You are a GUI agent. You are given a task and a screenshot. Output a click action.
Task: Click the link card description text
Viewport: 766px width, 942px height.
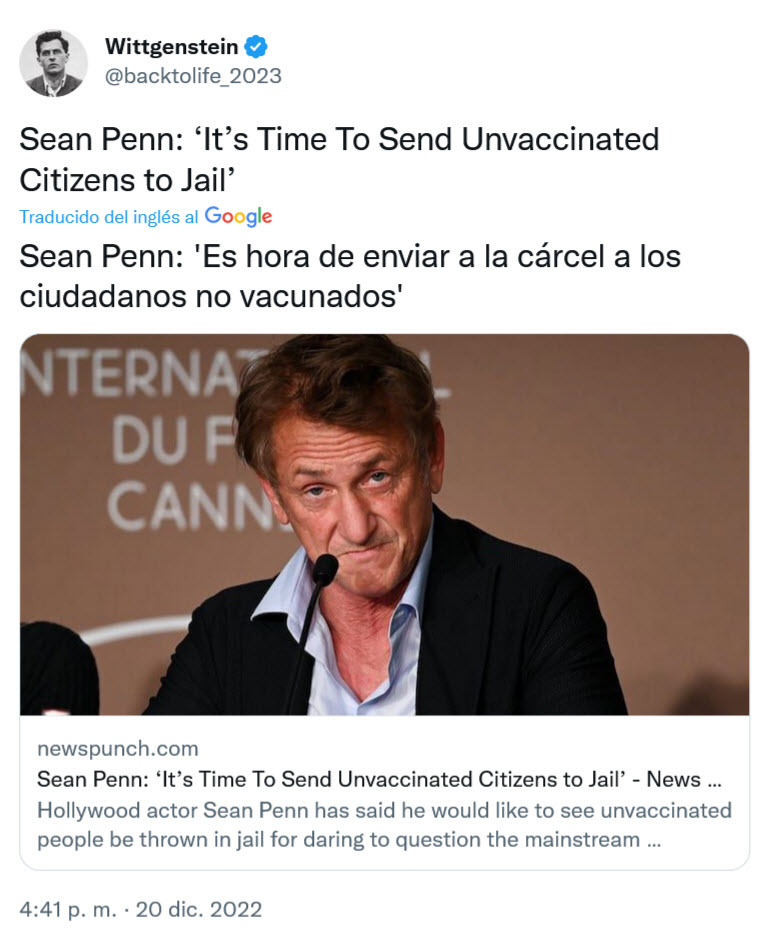click(384, 824)
